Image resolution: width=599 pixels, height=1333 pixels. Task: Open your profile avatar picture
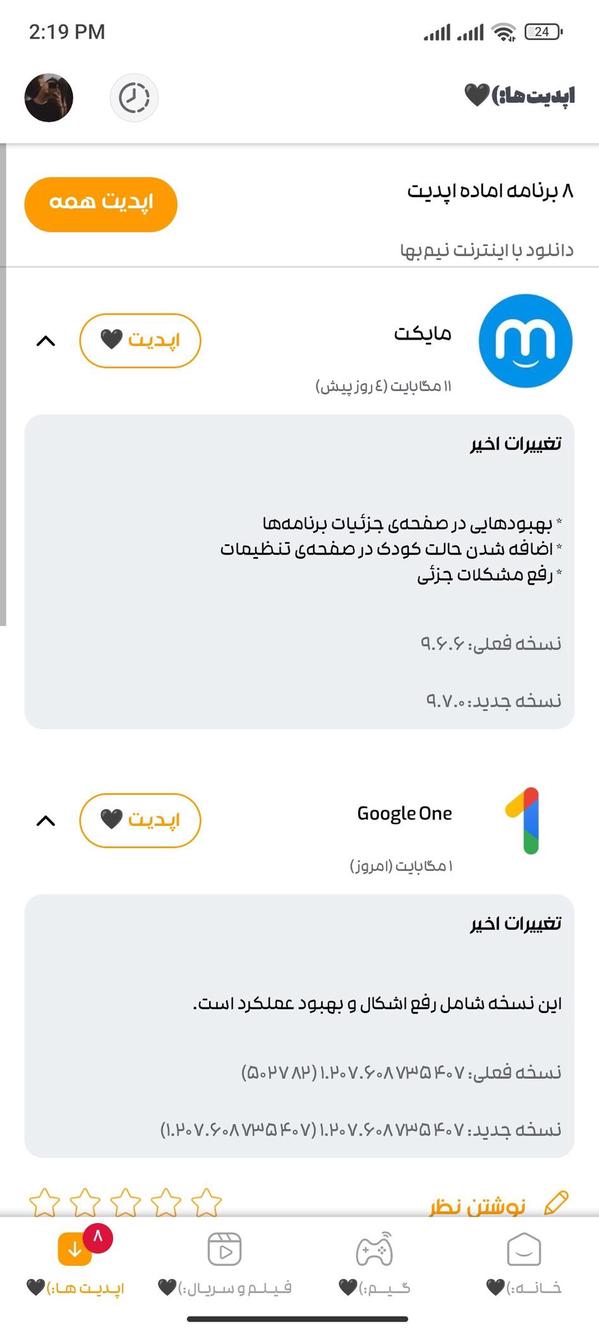pyautogui.click(x=49, y=99)
